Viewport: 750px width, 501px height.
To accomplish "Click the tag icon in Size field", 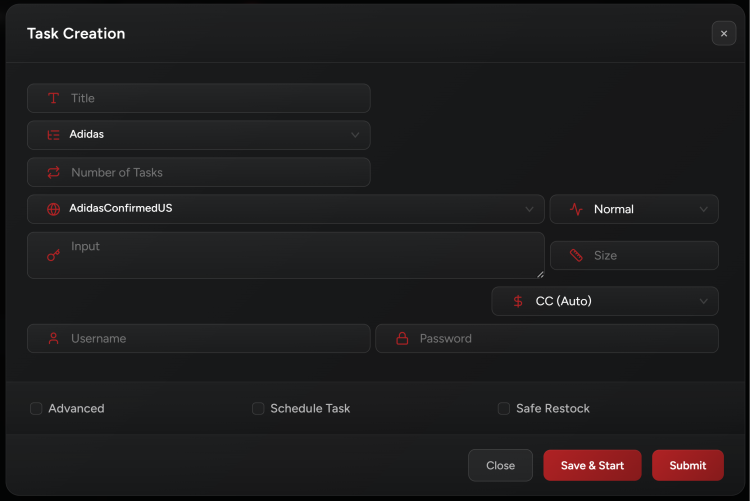I will coord(576,256).
